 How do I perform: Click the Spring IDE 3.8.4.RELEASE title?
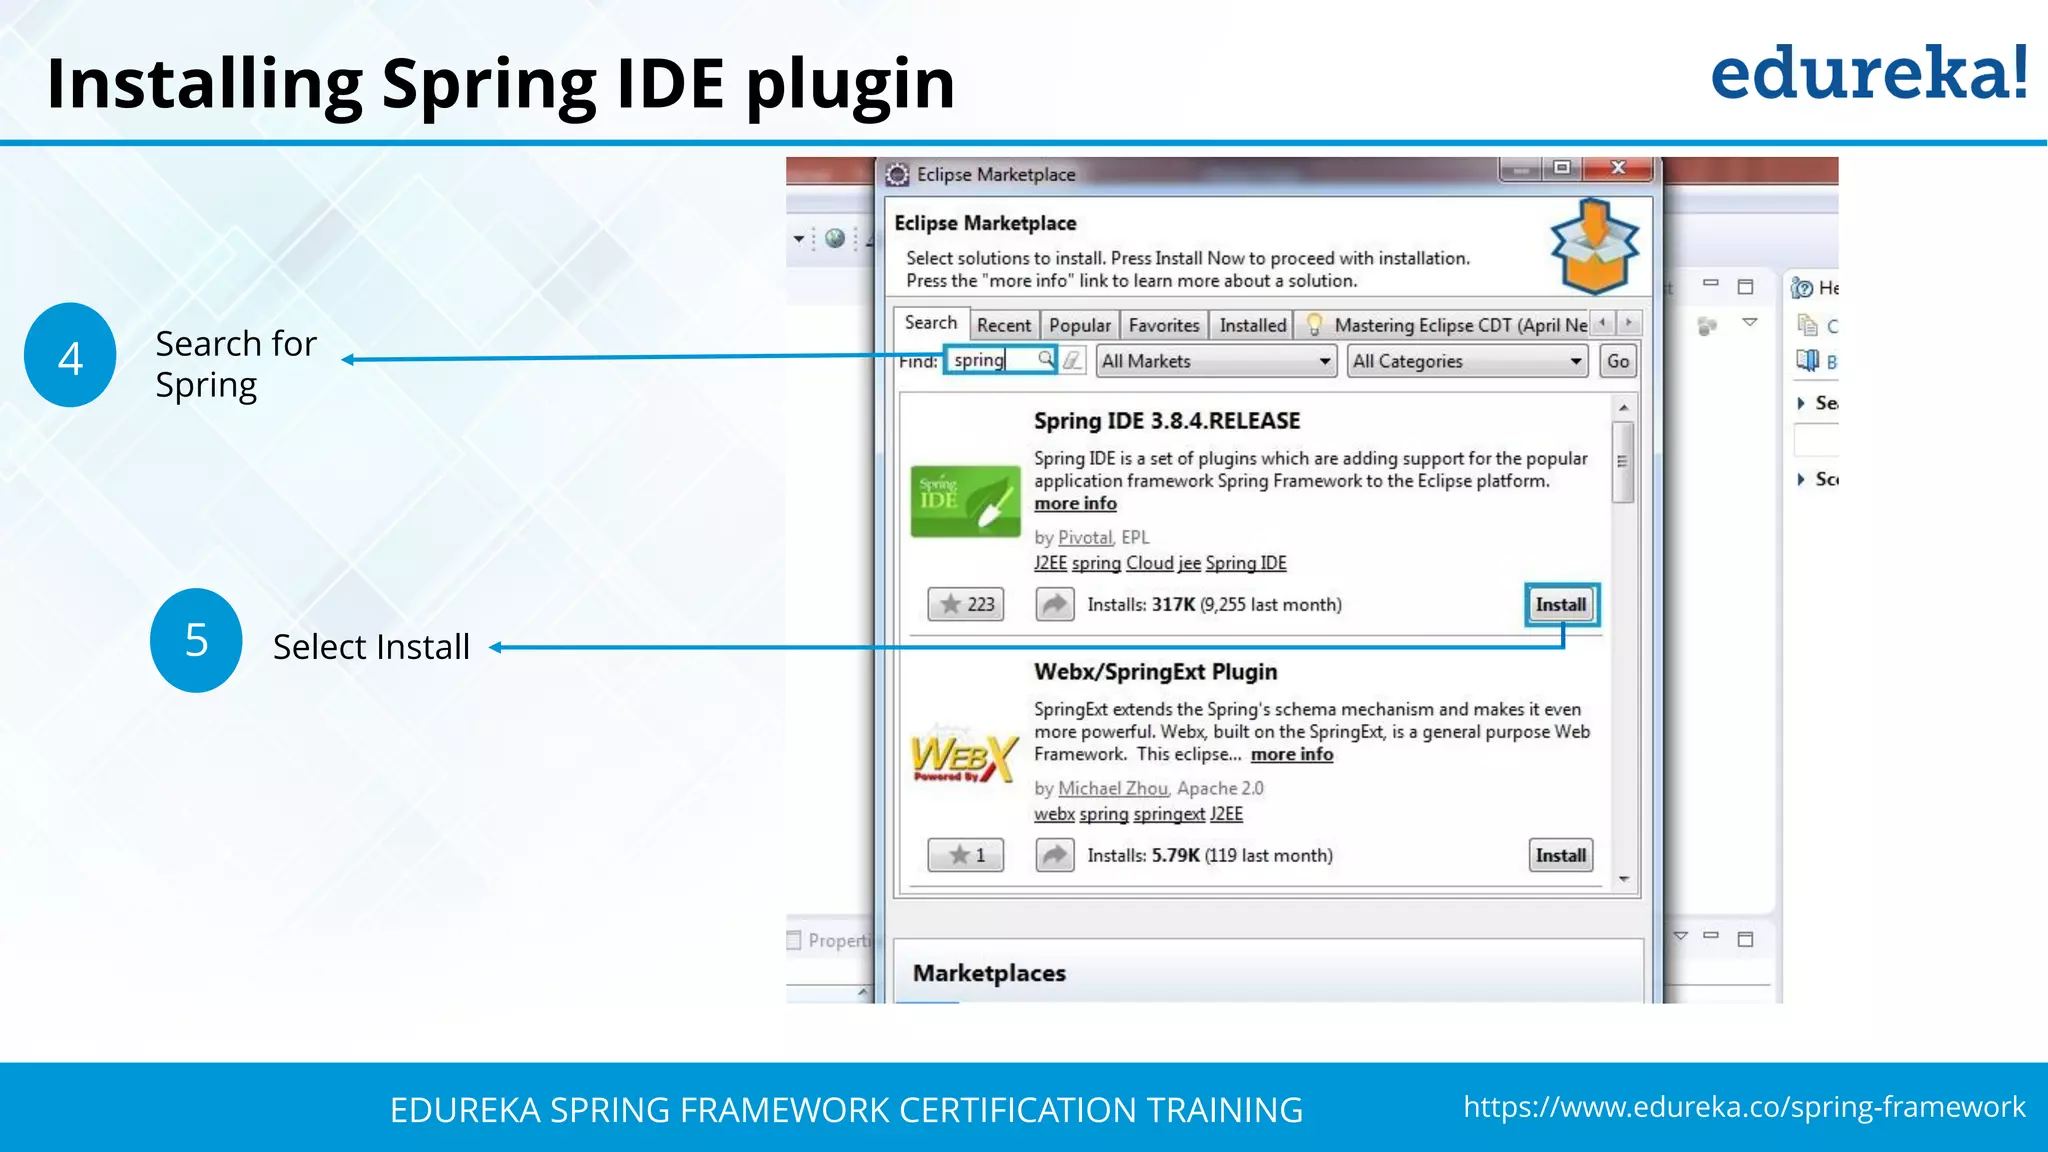pos(1167,421)
